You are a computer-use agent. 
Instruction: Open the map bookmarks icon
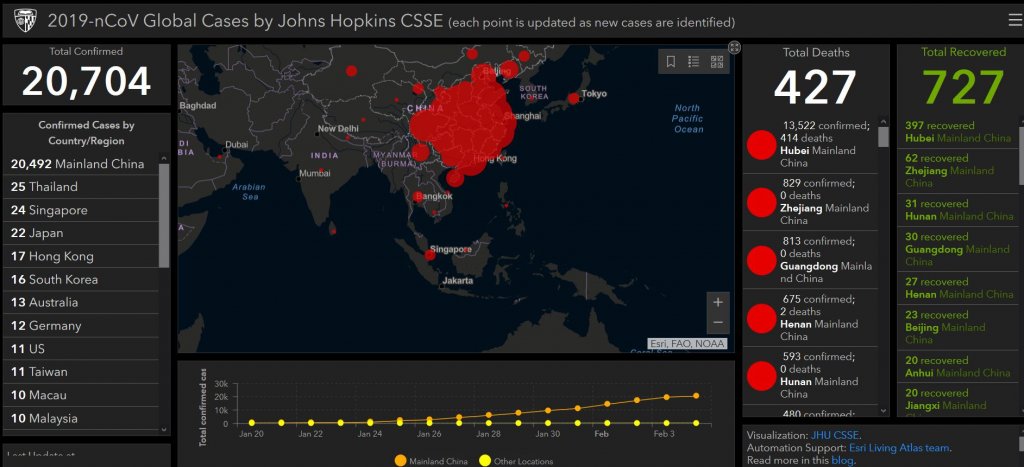(671, 62)
